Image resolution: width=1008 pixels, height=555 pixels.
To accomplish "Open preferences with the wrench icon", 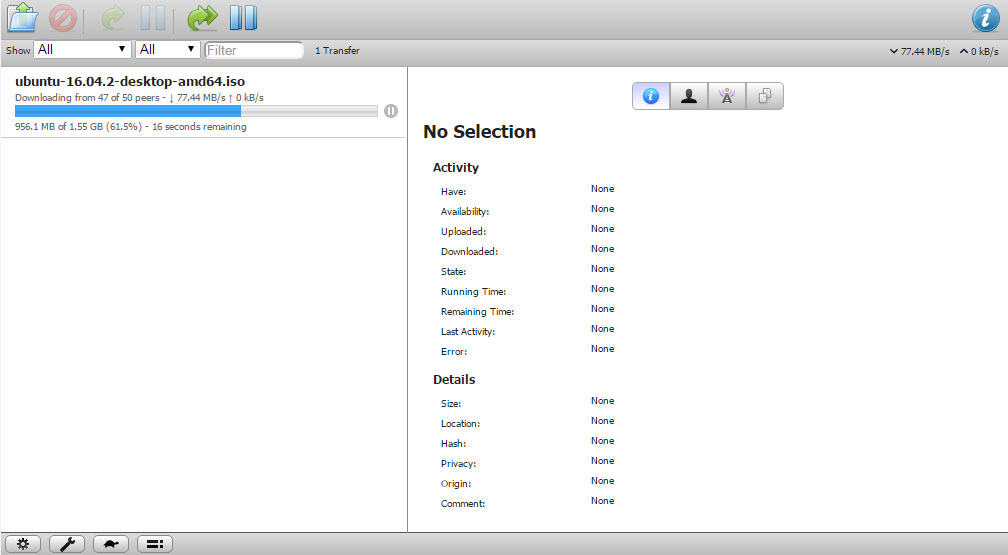I will (x=67, y=544).
